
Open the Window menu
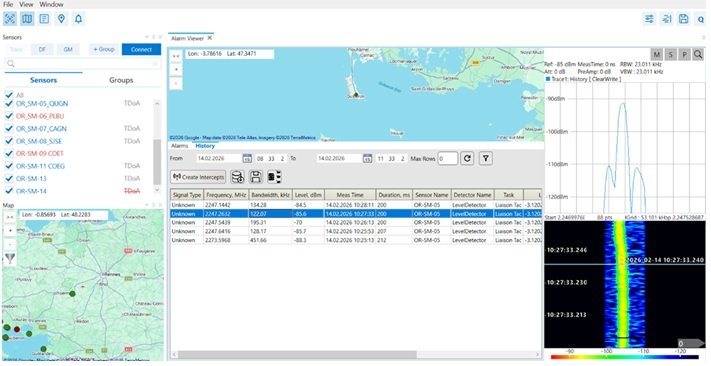click(51, 4)
